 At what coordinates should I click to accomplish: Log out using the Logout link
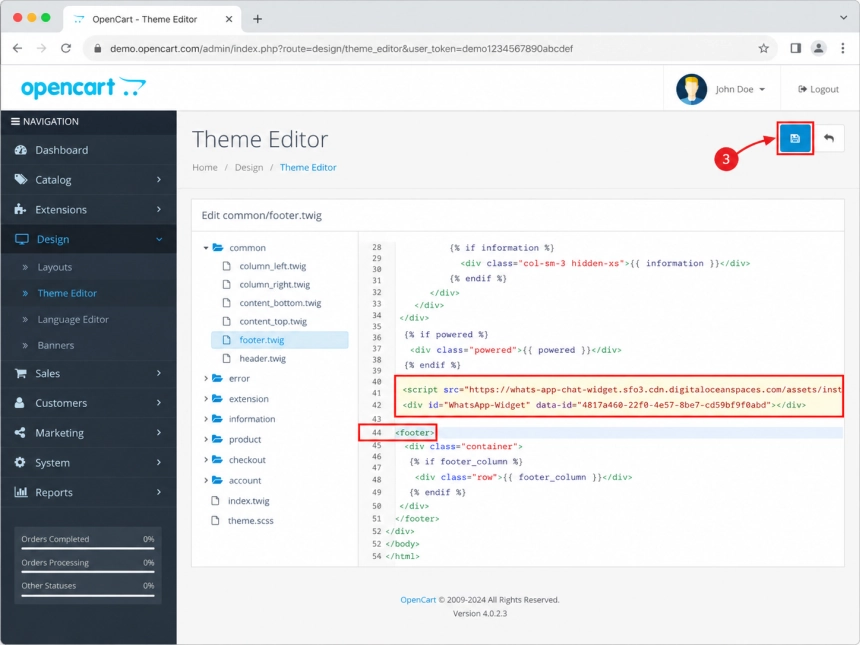[818, 89]
